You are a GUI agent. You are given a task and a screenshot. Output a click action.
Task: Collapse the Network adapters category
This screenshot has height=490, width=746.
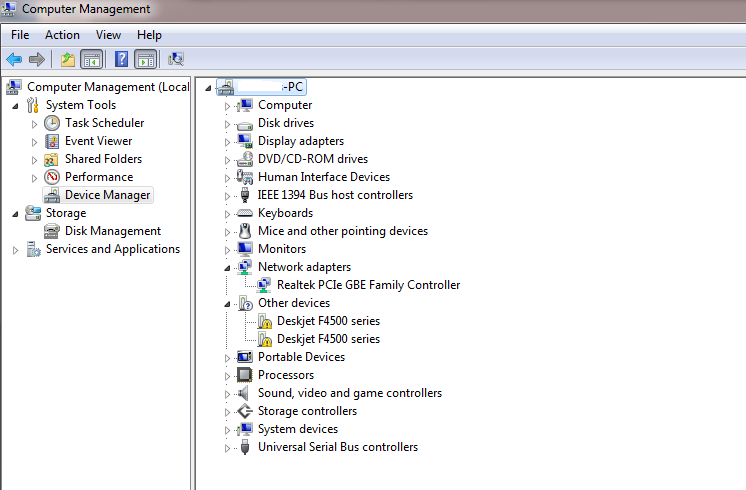(x=227, y=268)
